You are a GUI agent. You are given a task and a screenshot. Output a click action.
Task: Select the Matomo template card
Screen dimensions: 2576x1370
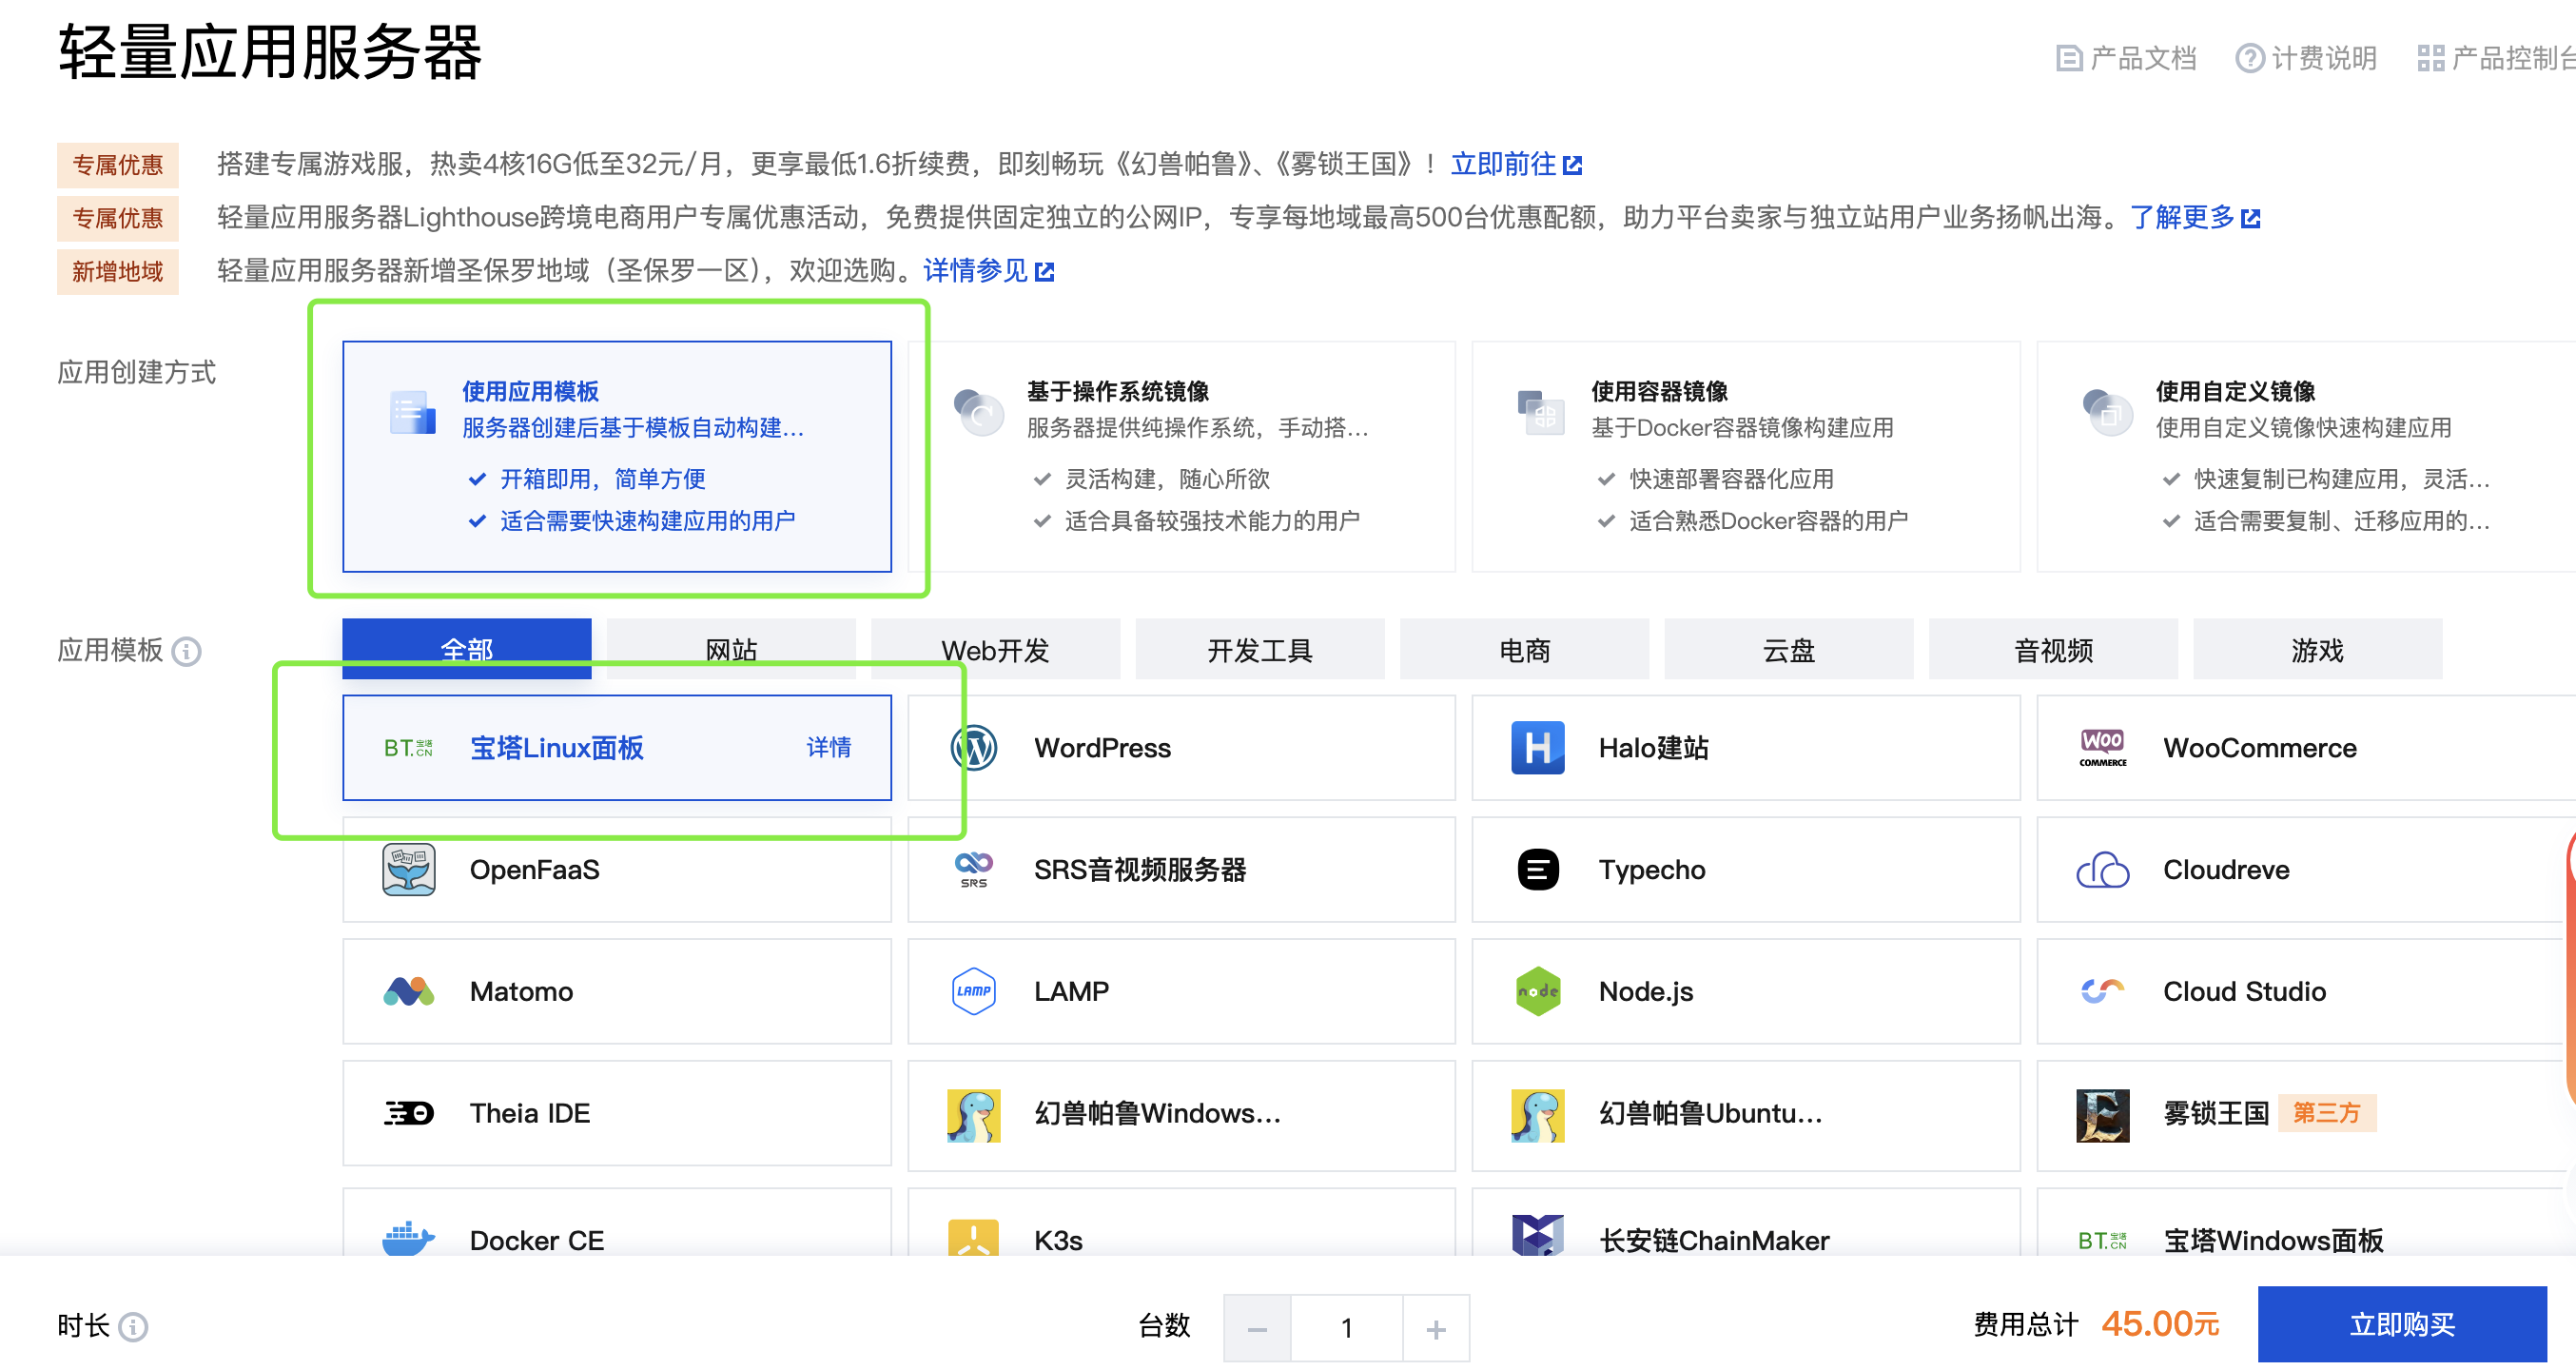[616, 991]
